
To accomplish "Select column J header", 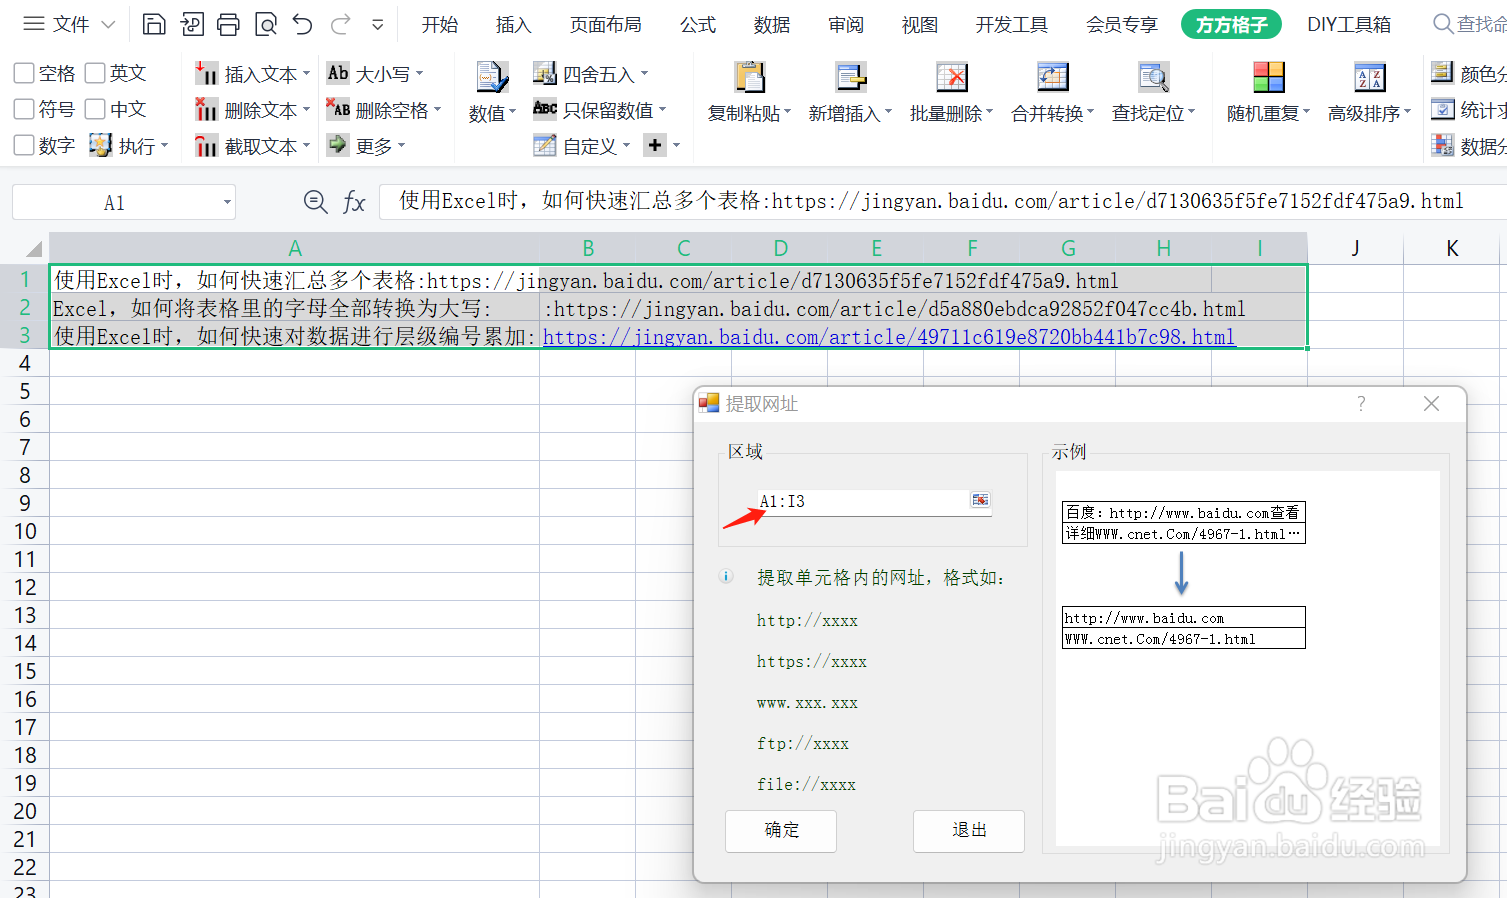I will tap(1355, 248).
